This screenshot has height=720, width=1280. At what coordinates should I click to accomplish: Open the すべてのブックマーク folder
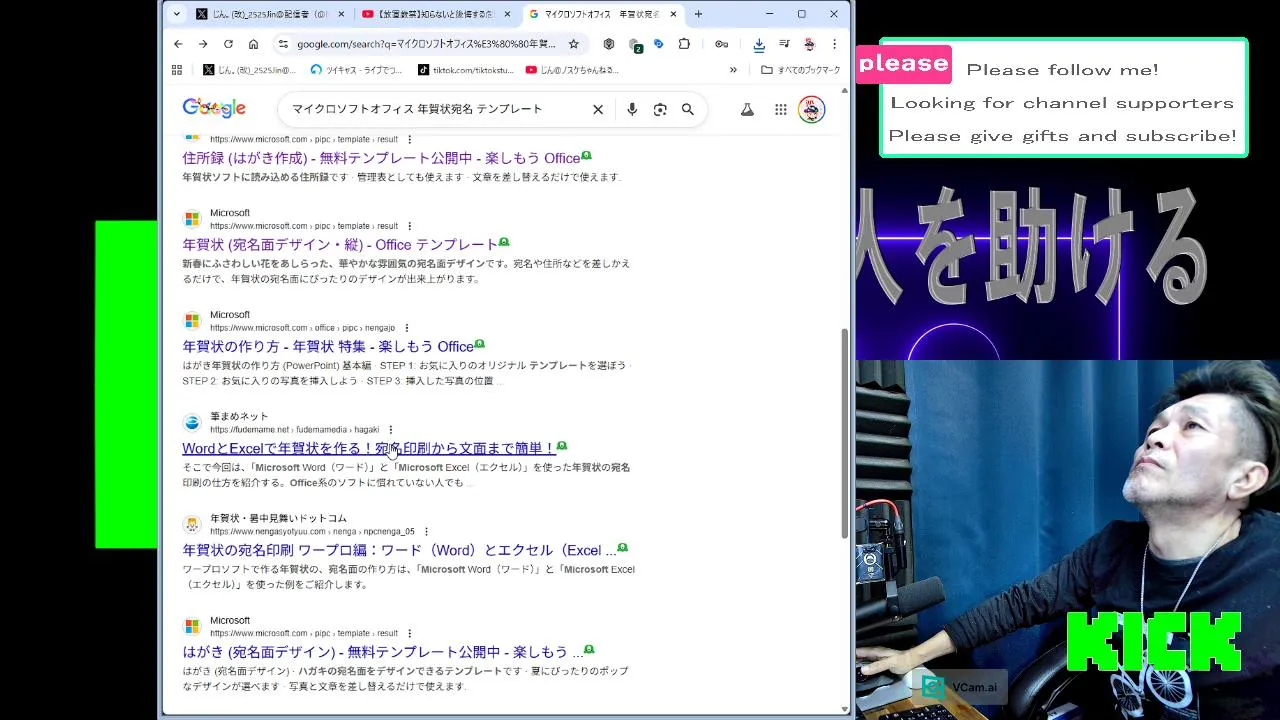[800, 70]
